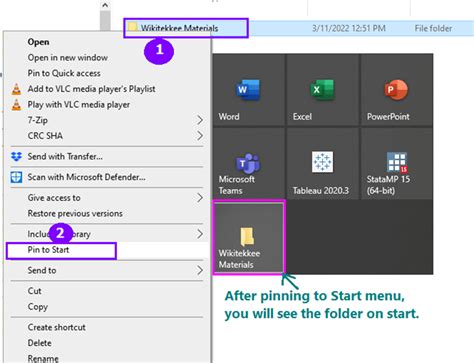Click the Dropbox icon beside Send with Transfer
The image size is (474, 363).
(x=16, y=156)
